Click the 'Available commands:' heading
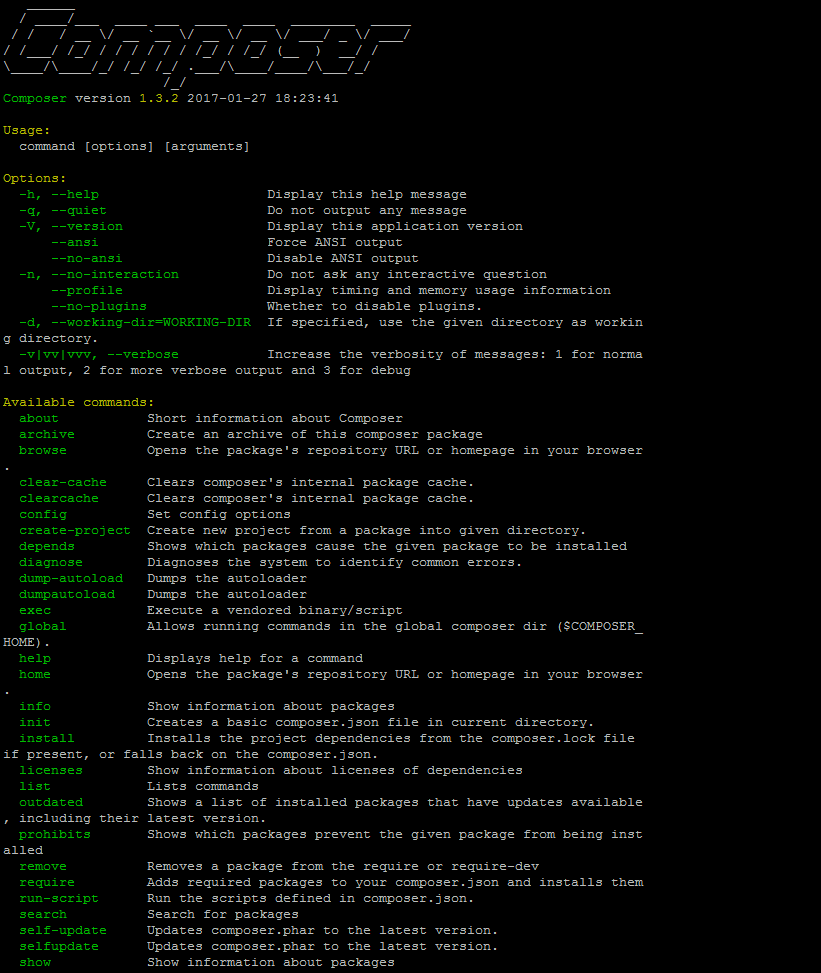This screenshot has height=973, width=821. [78, 402]
